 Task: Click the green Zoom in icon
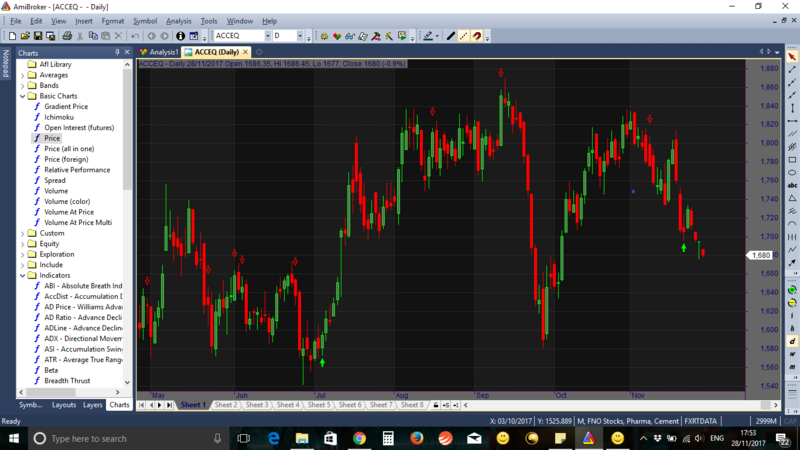point(792,290)
